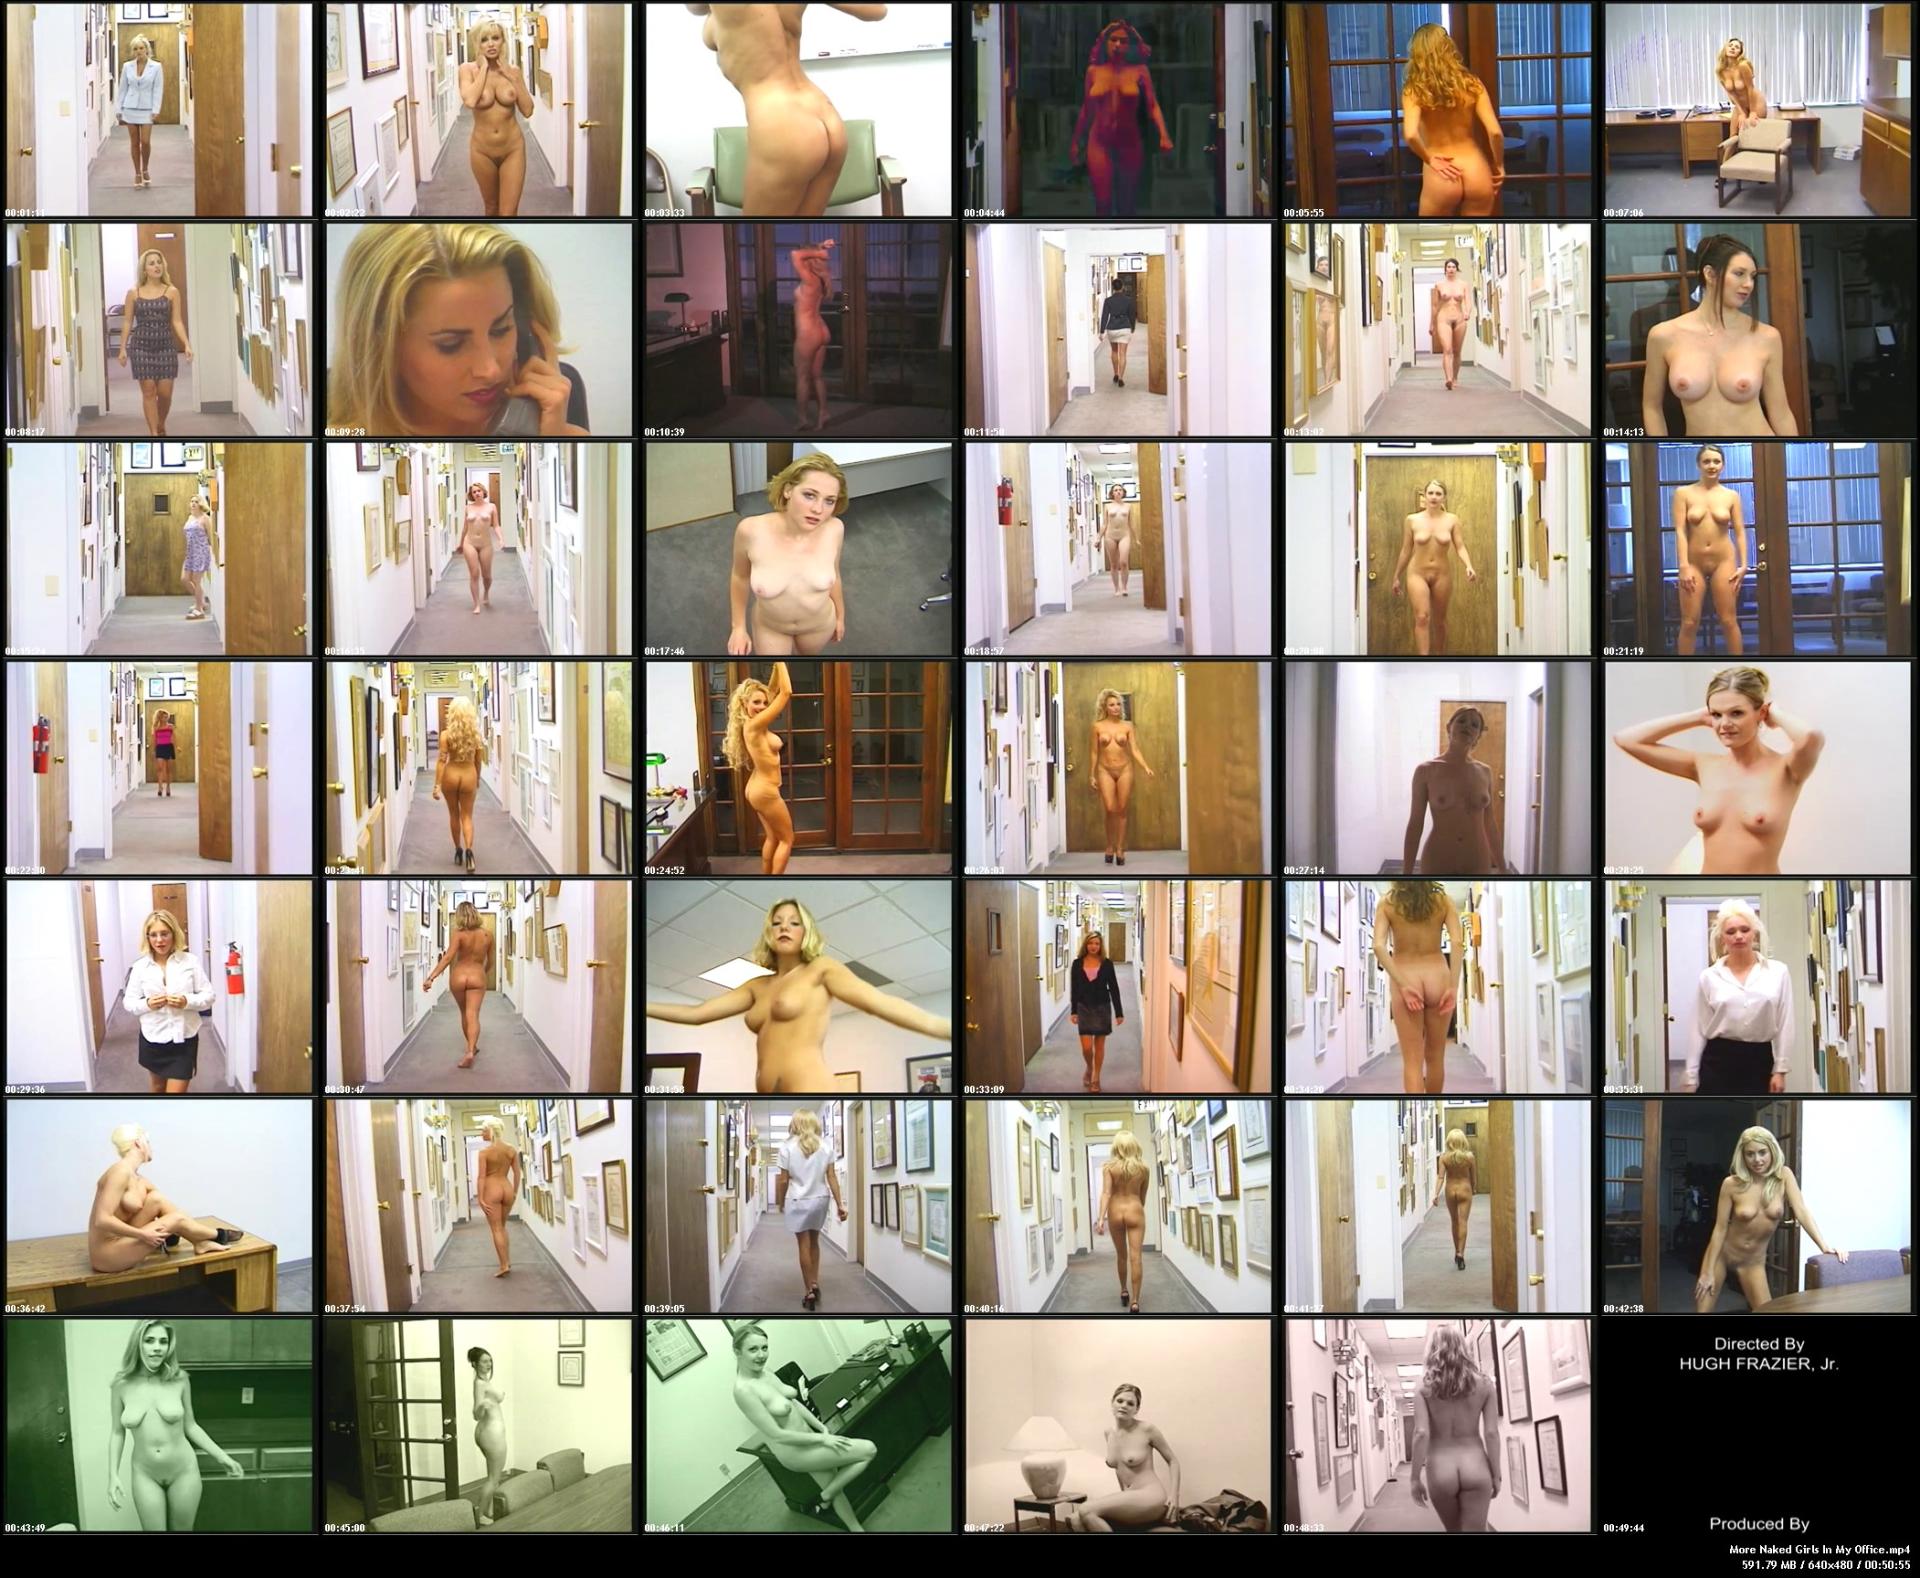
Task: Click the thumbnail timestamped 00:01:11
Action: click(159, 110)
